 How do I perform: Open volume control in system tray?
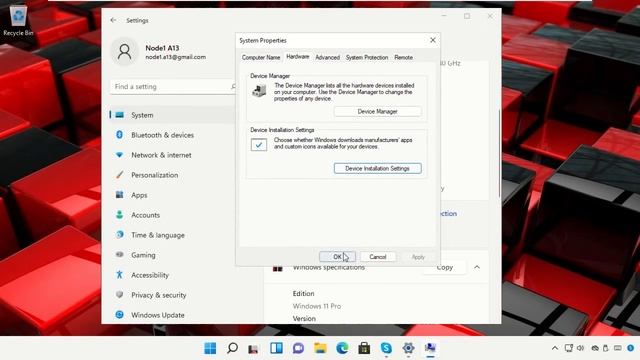[x=580, y=348]
